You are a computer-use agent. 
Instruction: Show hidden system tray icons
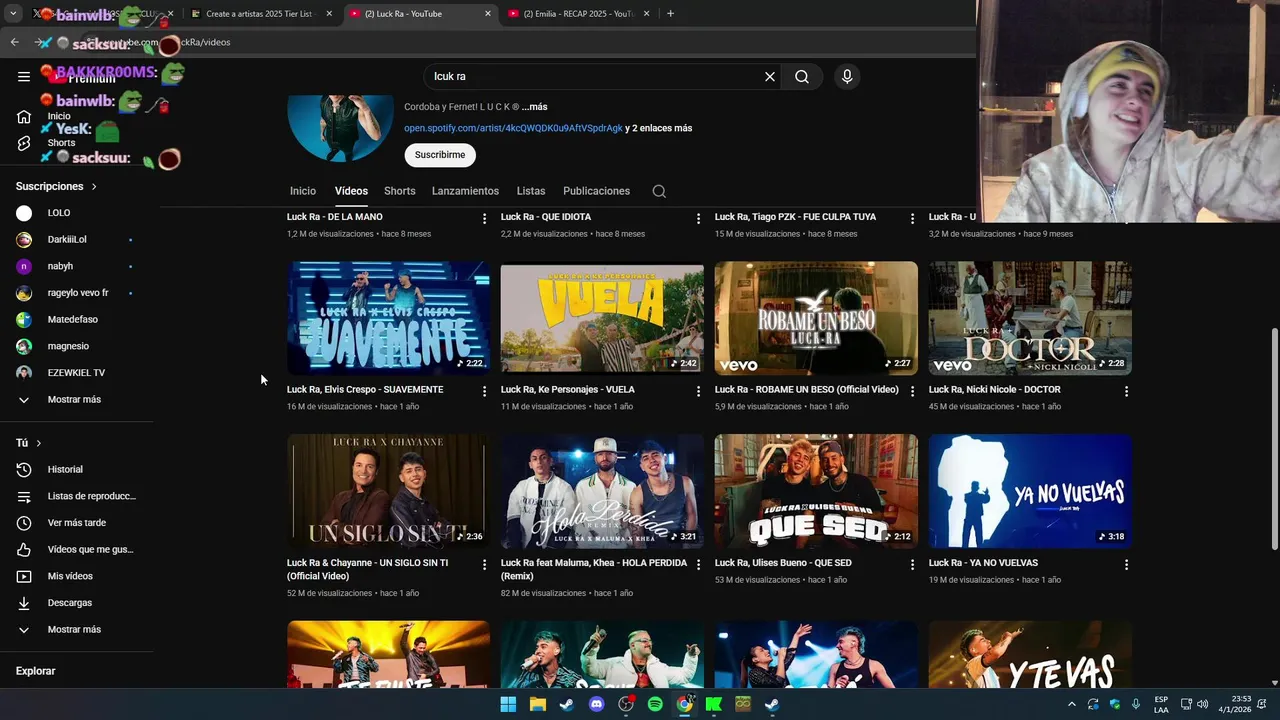coord(1072,704)
